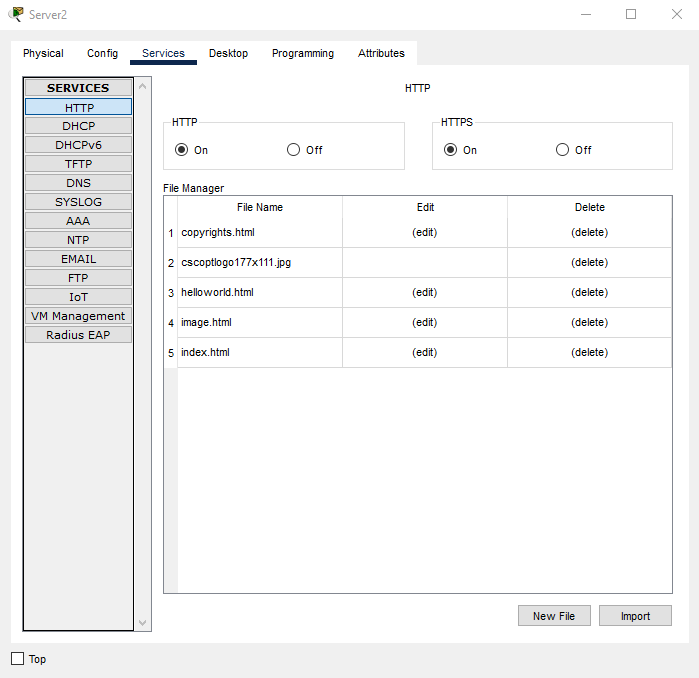699x678 pixels.
Task: Select the NTP service
Action: (78, 240)
